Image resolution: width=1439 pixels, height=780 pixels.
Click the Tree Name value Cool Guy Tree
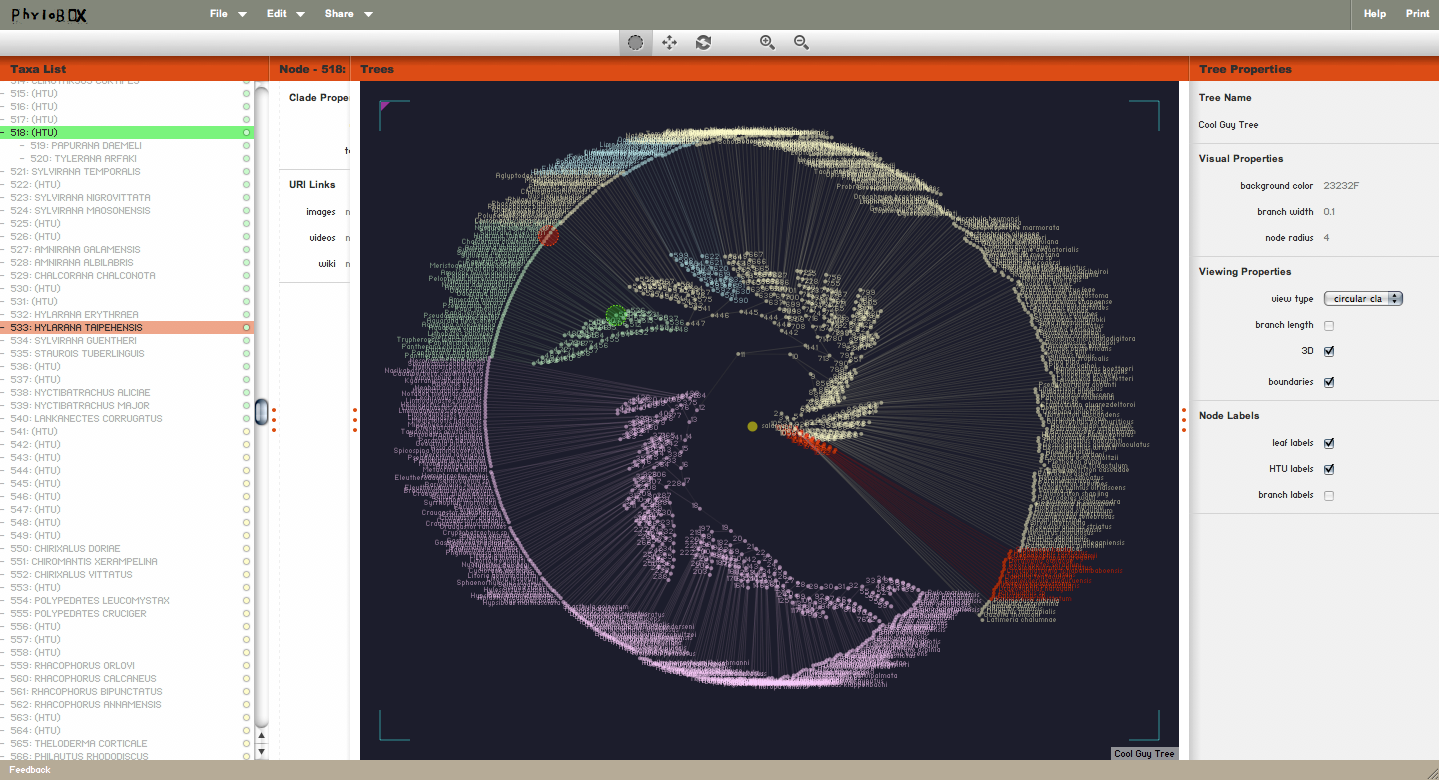click(1228, 125)
